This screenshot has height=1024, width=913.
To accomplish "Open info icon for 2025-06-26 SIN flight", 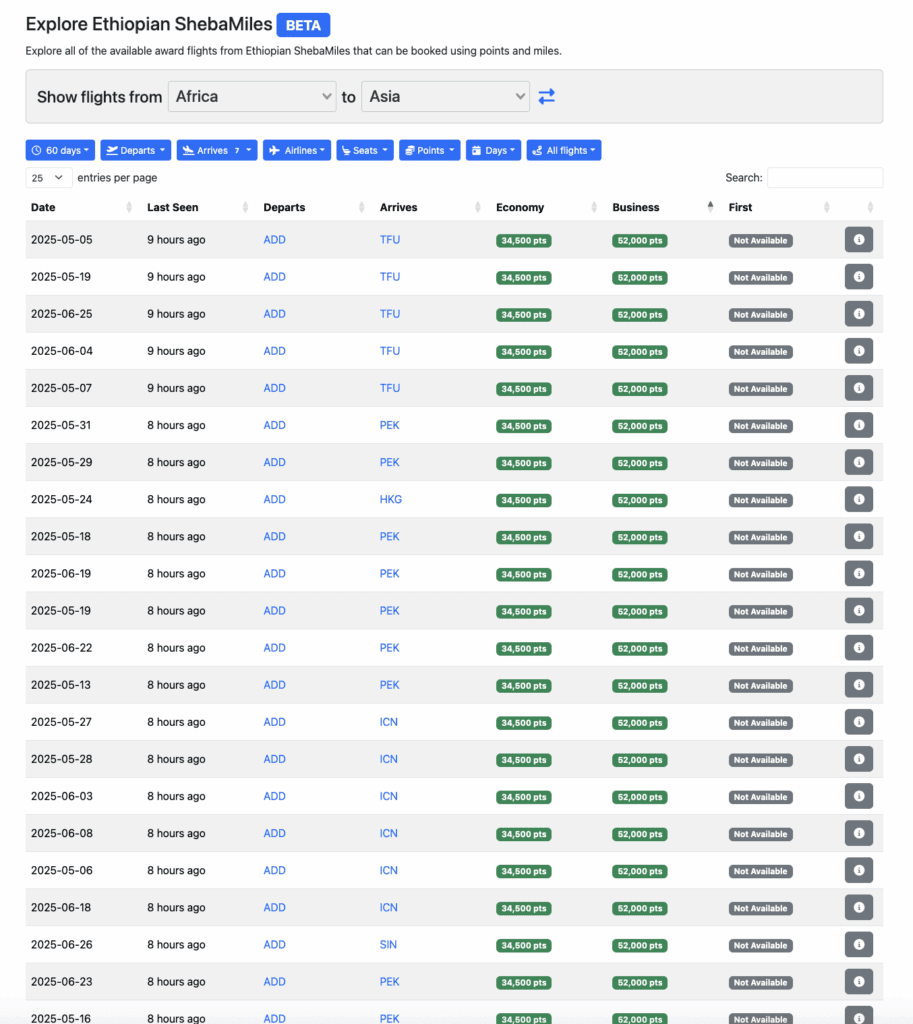I will [x=858, y=944].
